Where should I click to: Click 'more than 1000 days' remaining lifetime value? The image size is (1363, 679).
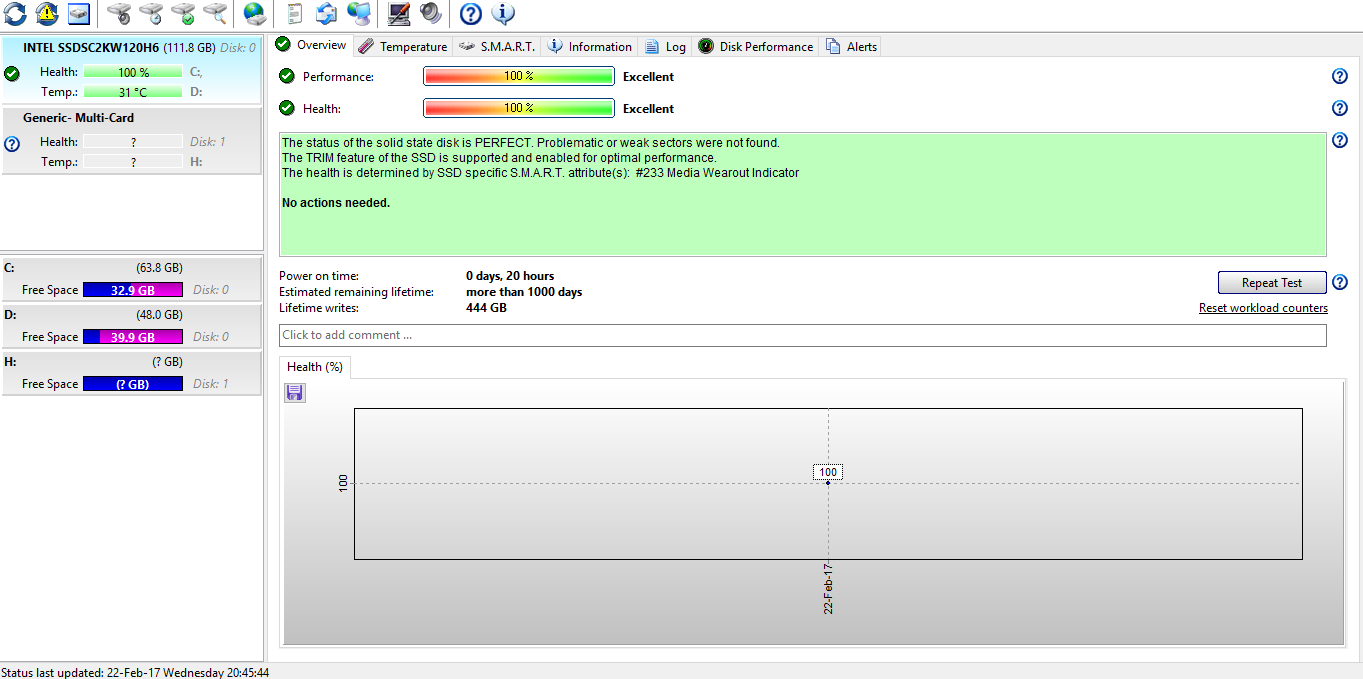point(524,292)
